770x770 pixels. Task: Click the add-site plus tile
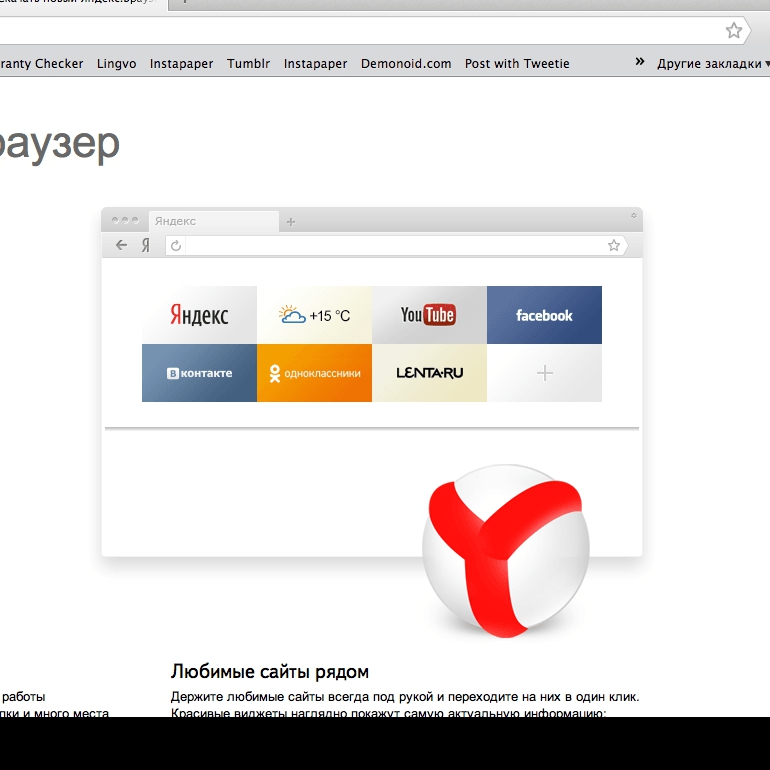544,373
